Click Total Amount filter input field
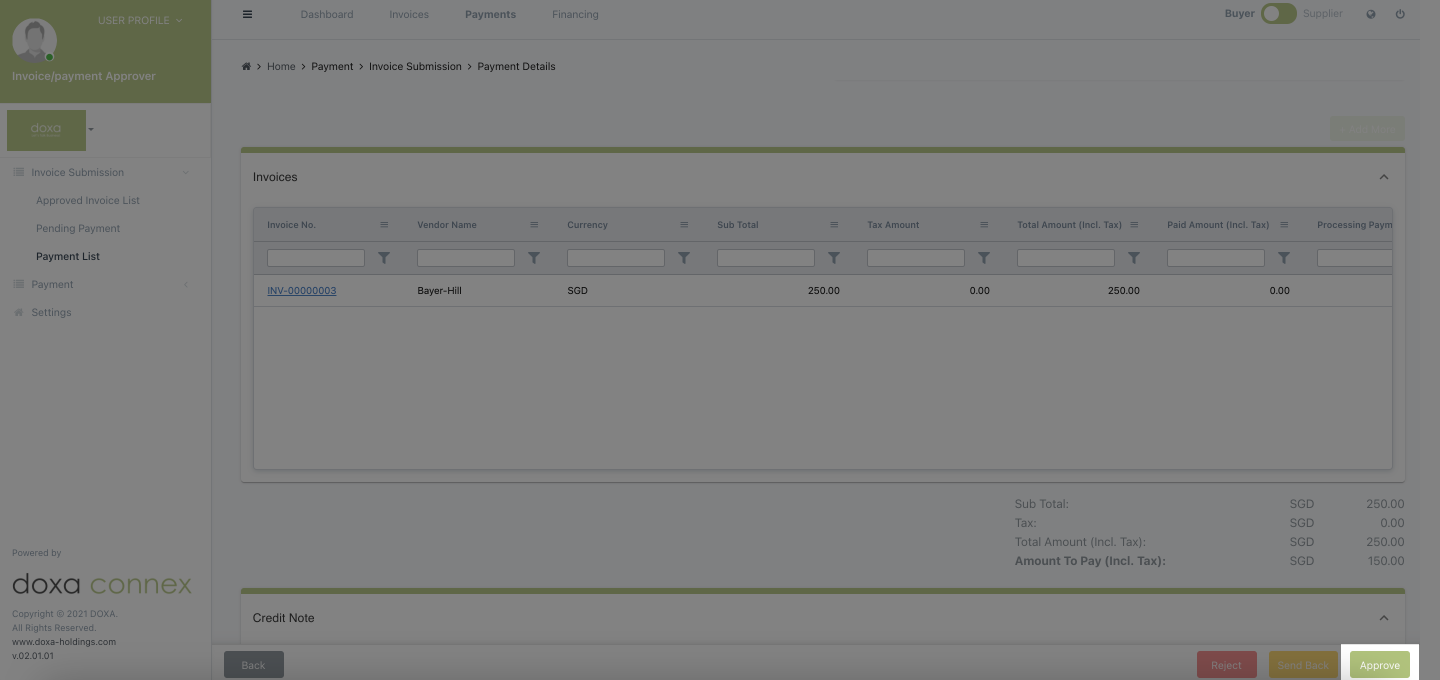Viewport: 1440px width, 680px height. 1066,258
